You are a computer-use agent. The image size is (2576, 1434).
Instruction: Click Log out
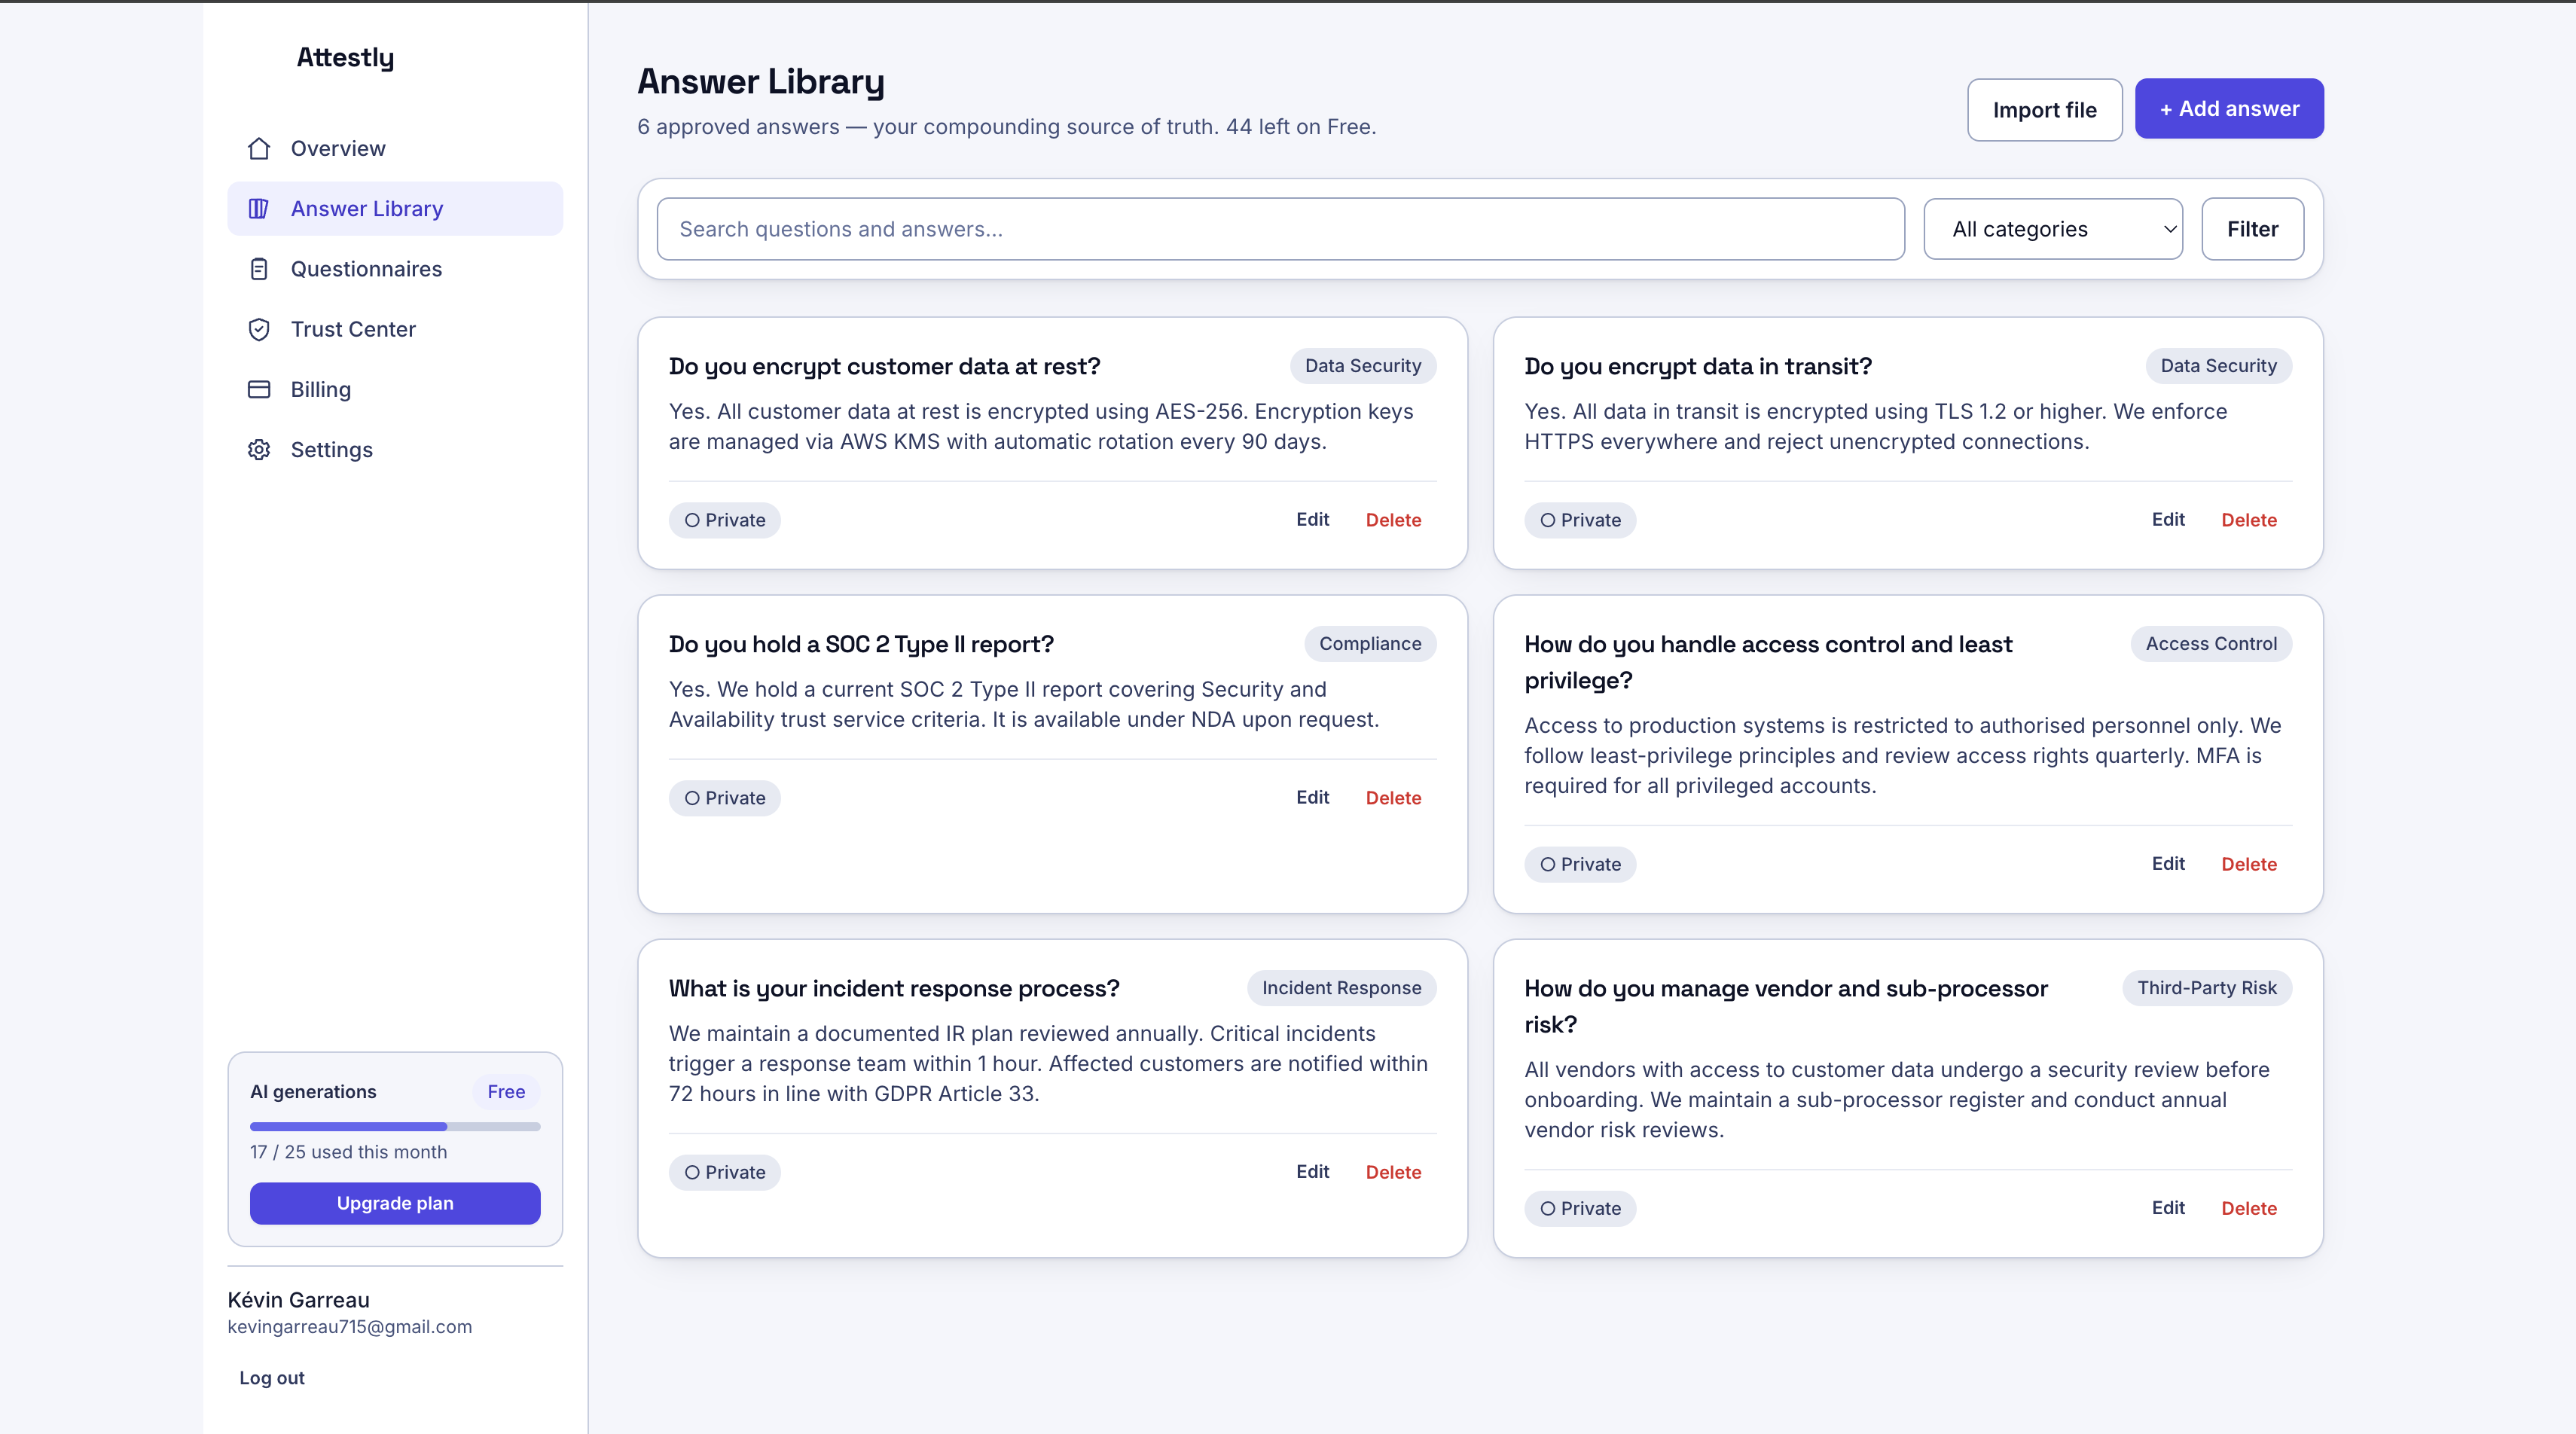tap(271, 1377)
